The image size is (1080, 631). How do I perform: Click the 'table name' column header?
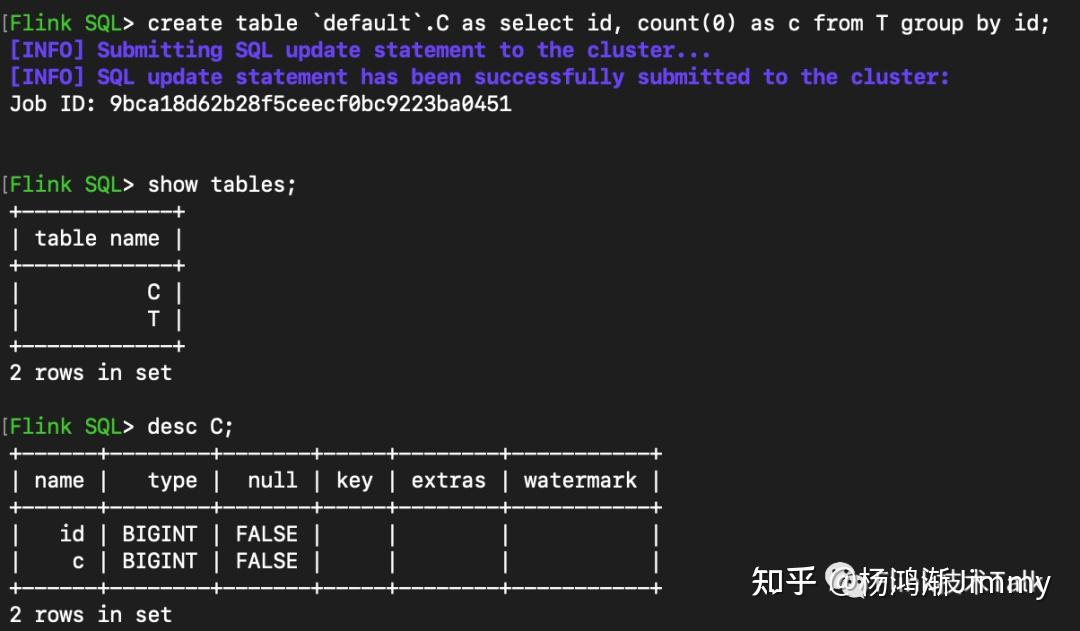pos(97,238)
